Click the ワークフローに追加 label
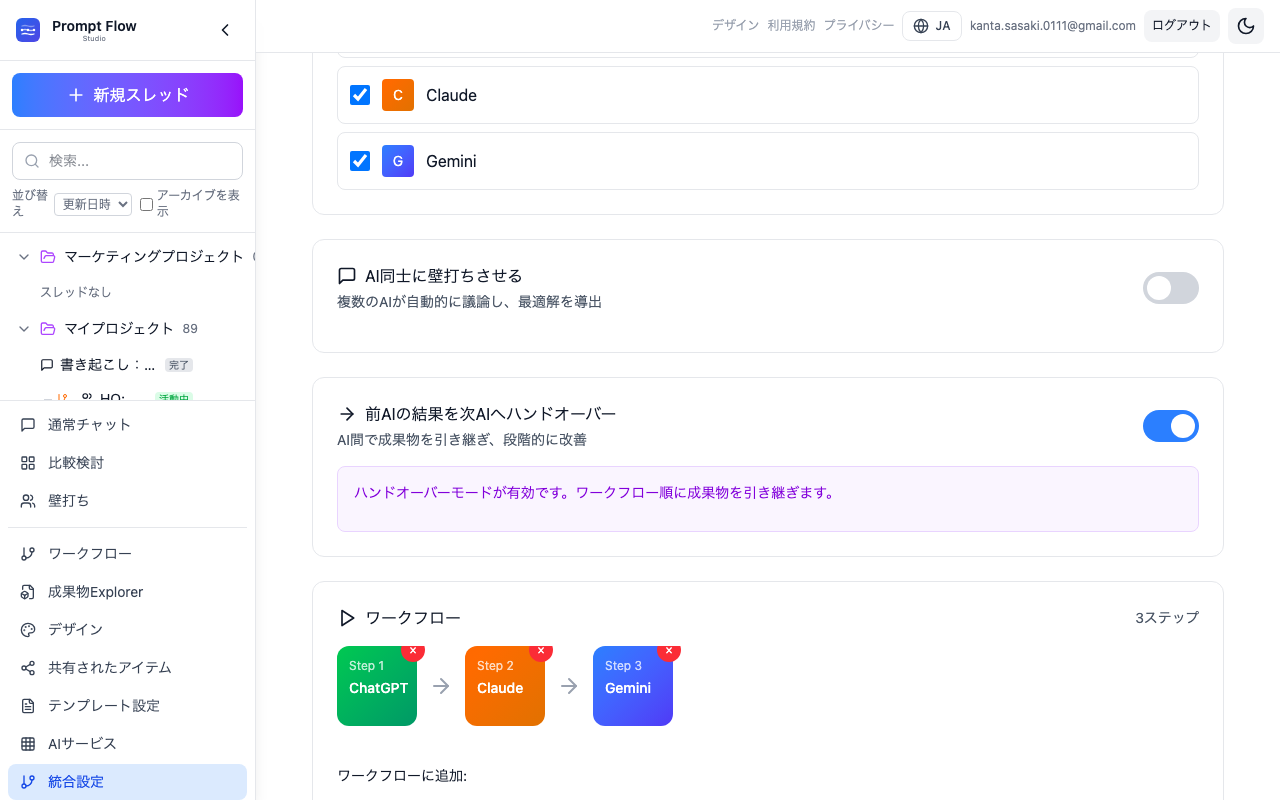1280x800 pixels. pyautogui.click(x=402, y=776)
